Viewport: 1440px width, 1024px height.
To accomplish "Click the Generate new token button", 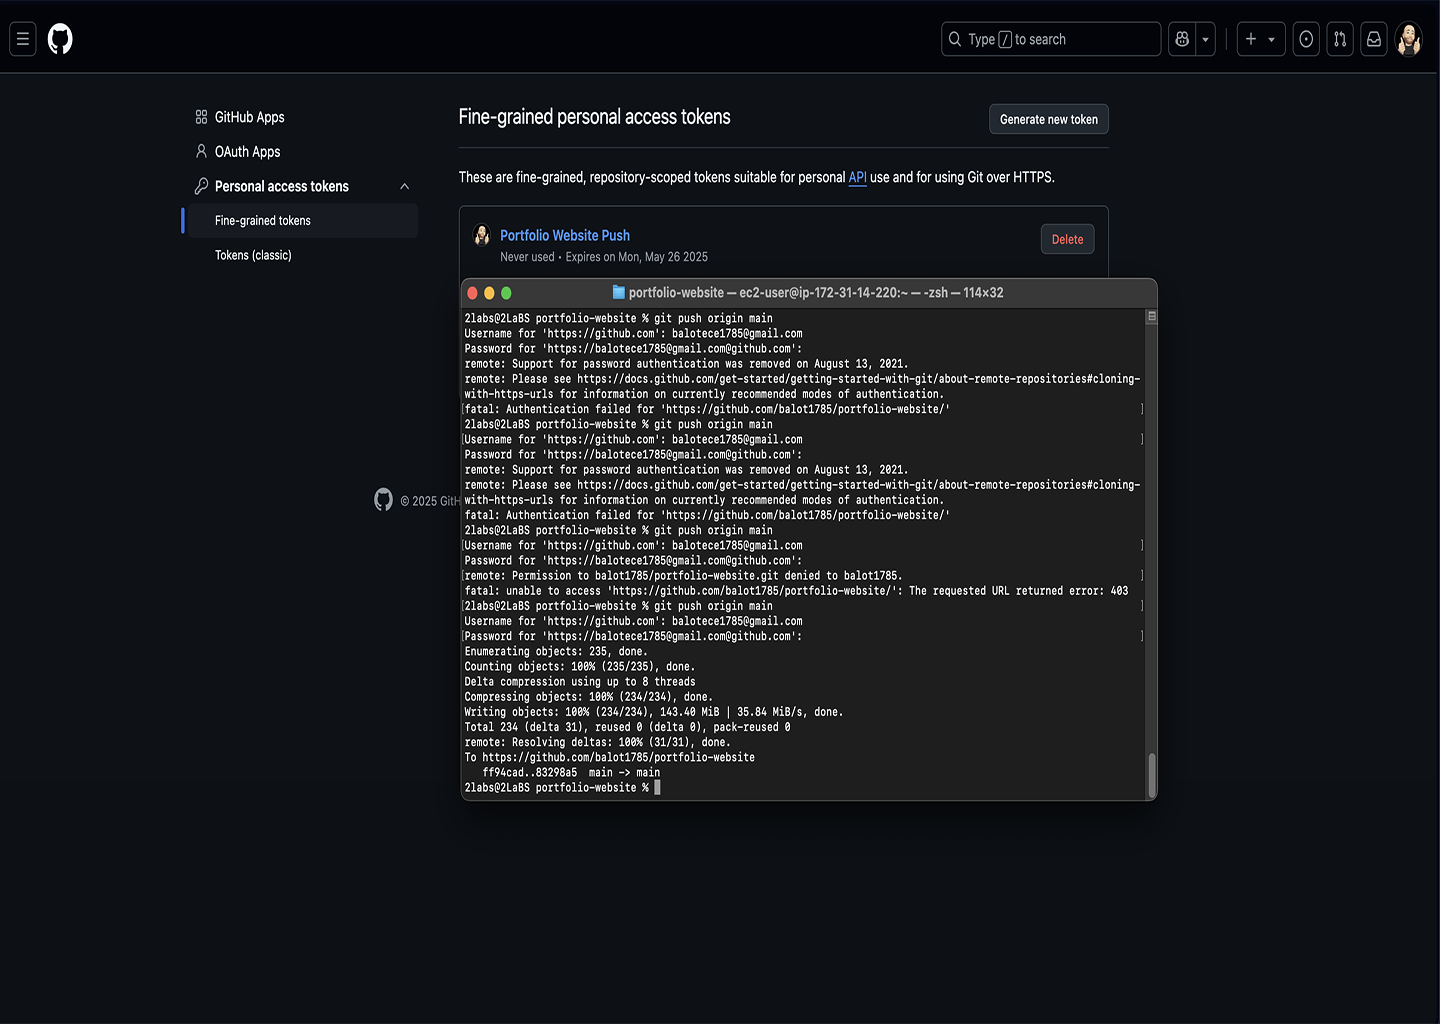I will point(1048,119).
